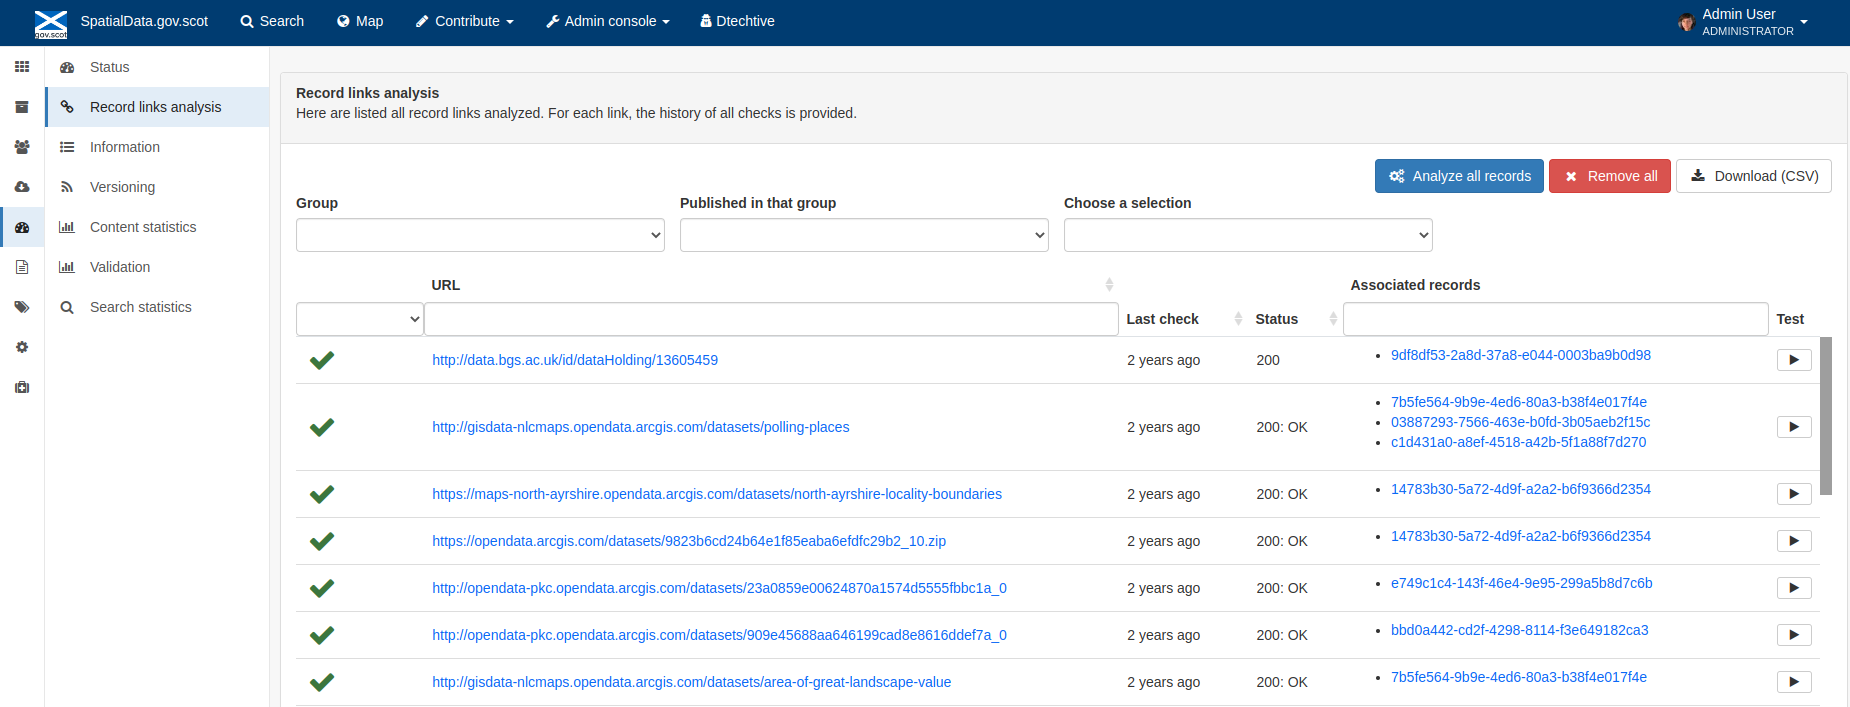Viewport: 1850px width, 707px height.
Task: Click the grid icon in left rail
Action: tap(22, 67)
